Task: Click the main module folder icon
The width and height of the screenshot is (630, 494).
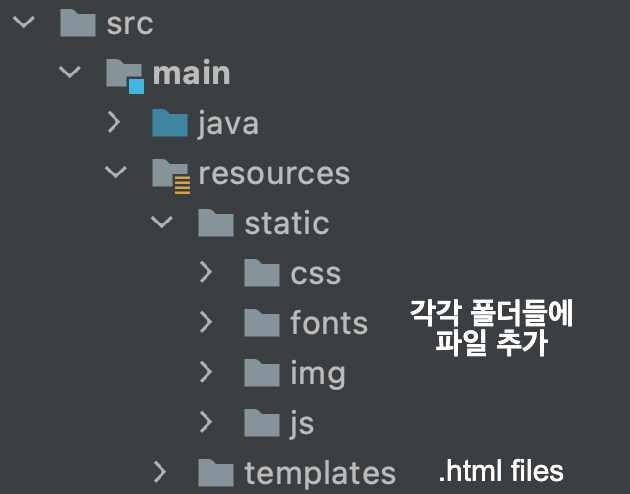Action: [x=125, y=76]
